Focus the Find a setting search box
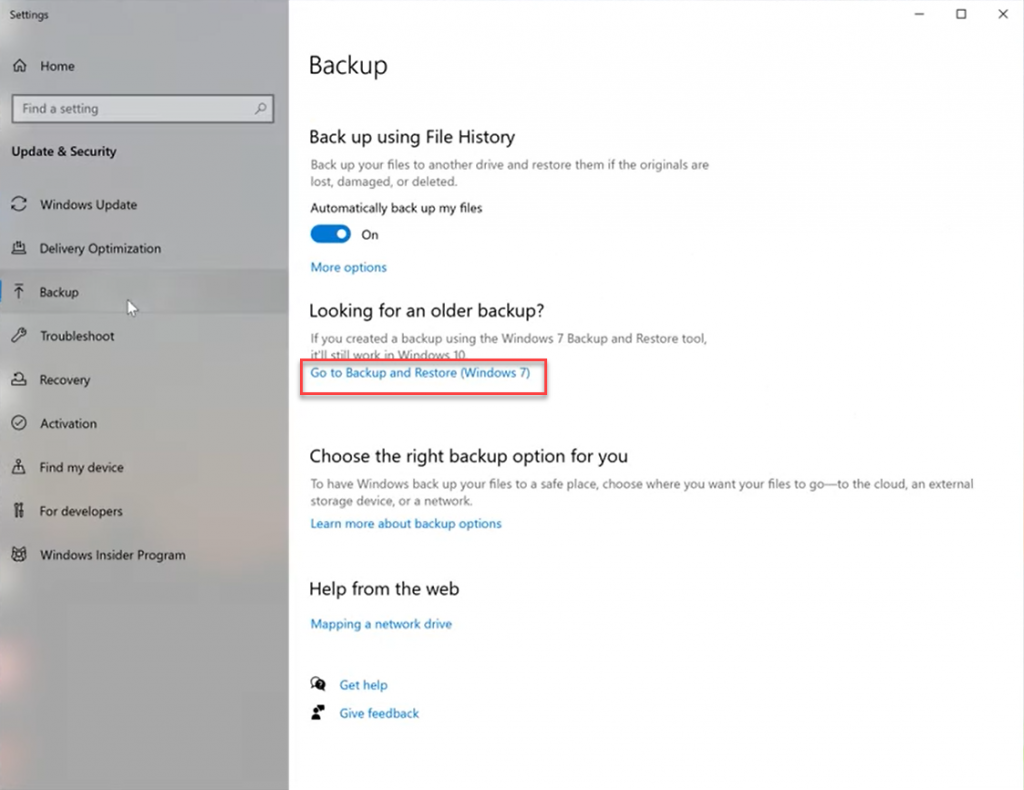This screenshot has height=790, width=1024. [142, 108]
